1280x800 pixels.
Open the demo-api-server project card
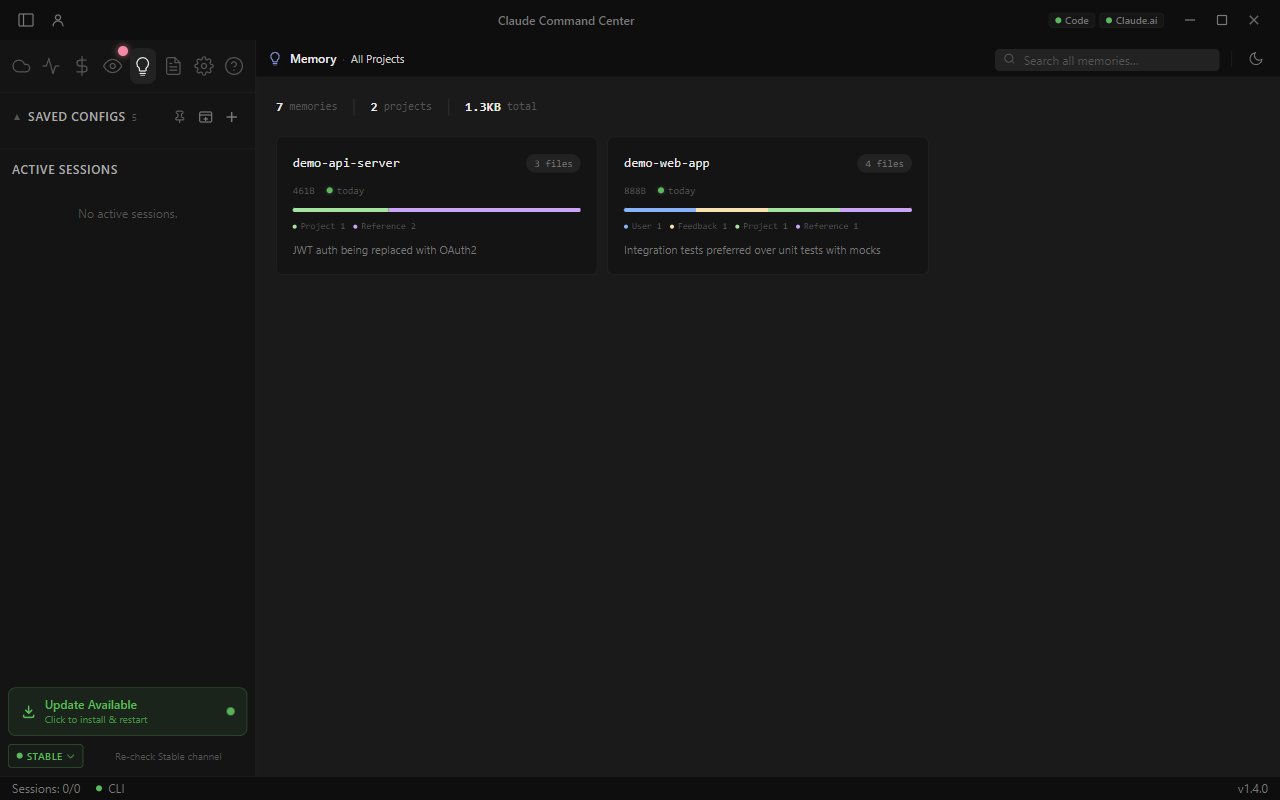tap(437, 205)
